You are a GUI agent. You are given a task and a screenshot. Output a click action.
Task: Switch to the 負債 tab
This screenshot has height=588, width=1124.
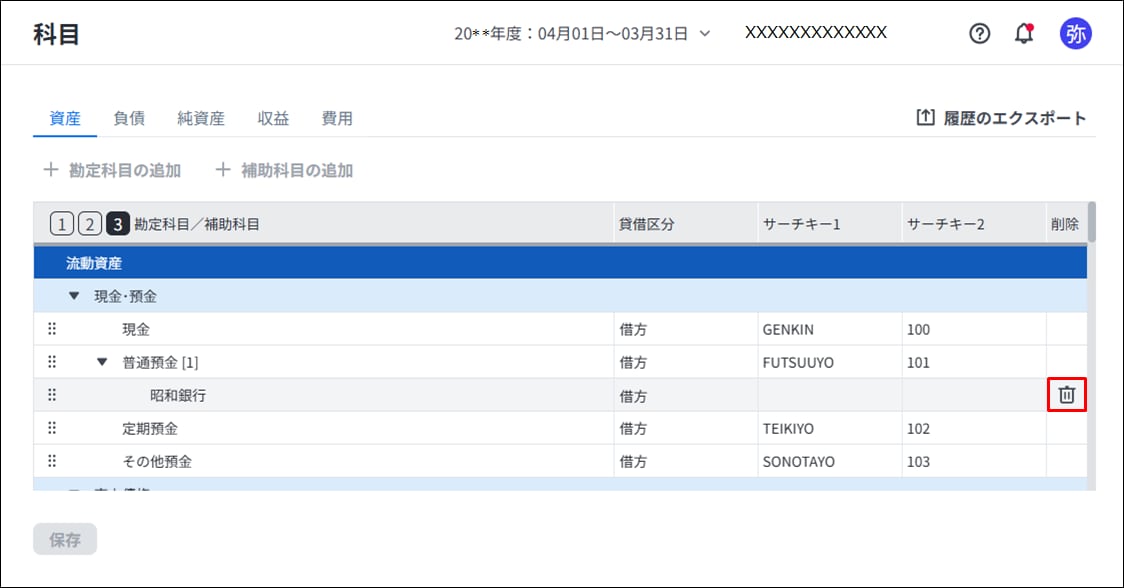click(129, 118)
